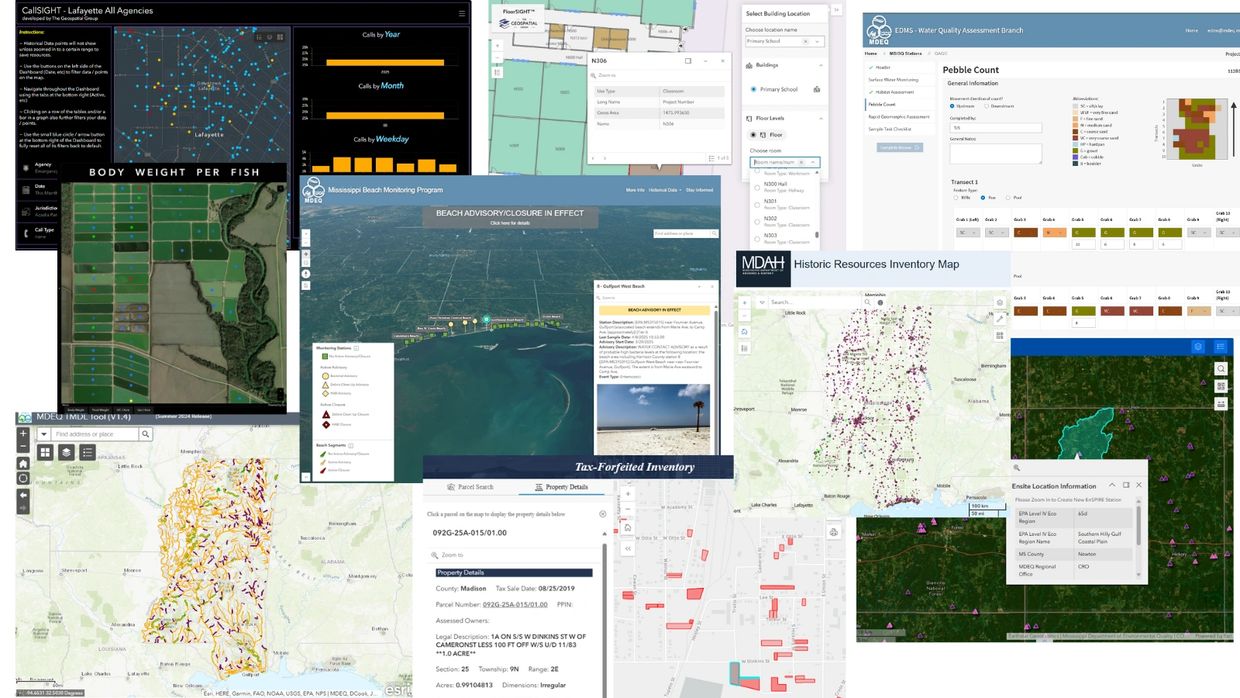Open Sample Task Checklist in EDMS sidebar
Viewport: 1240px width, 698px height.
890,129
